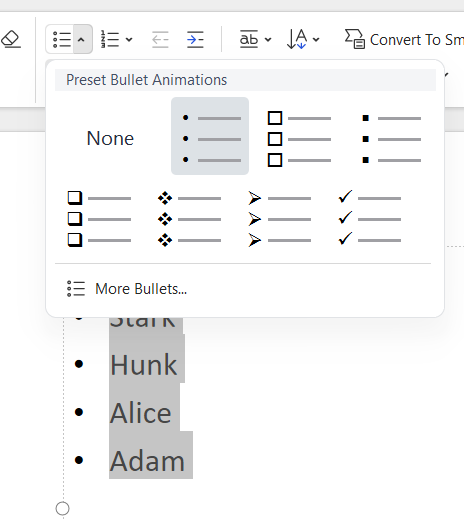Expand the numbering dropdown arrow

[x=129, y=40]
